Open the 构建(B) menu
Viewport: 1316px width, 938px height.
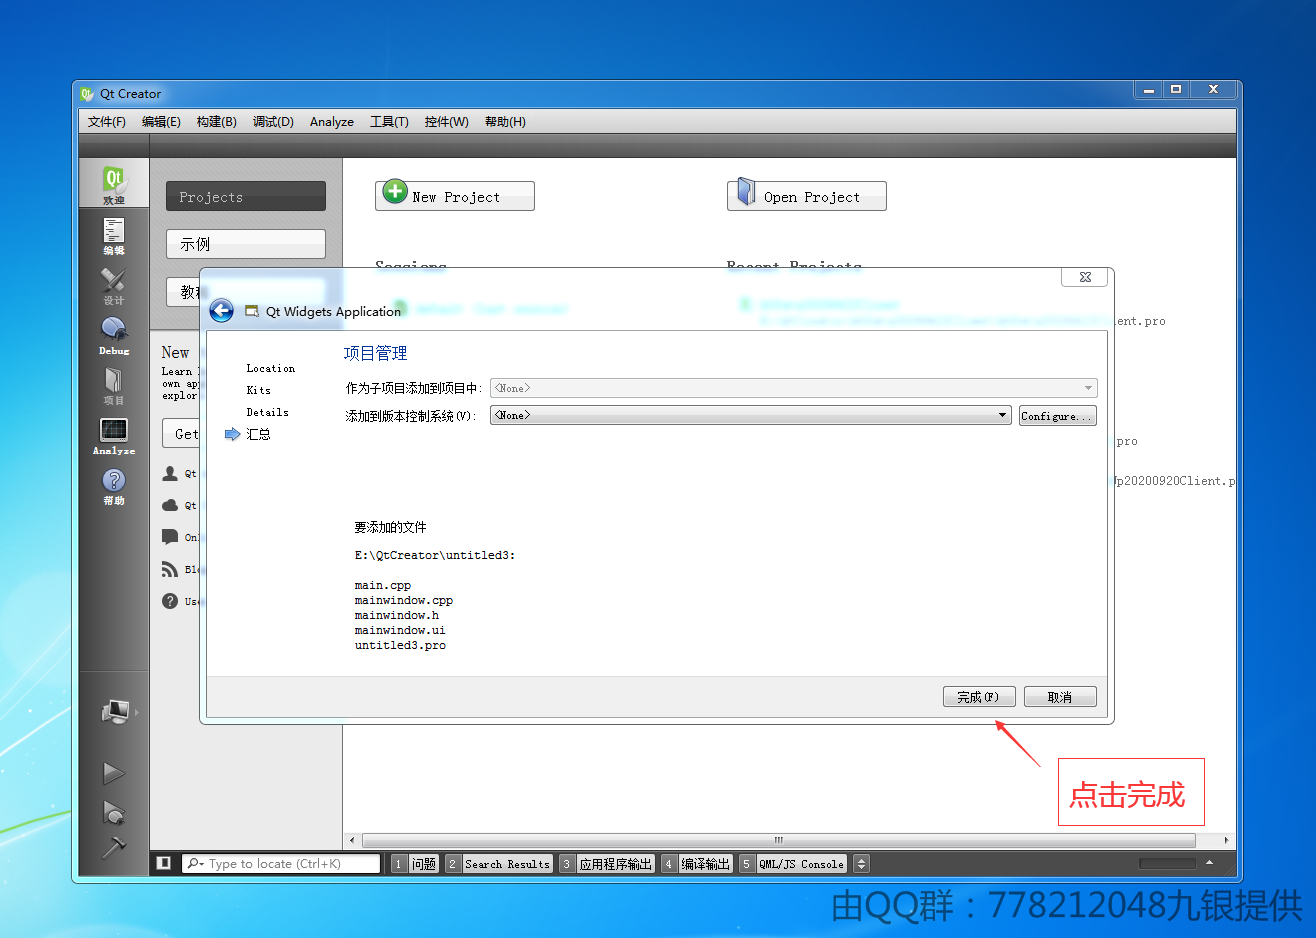(216, 122)
